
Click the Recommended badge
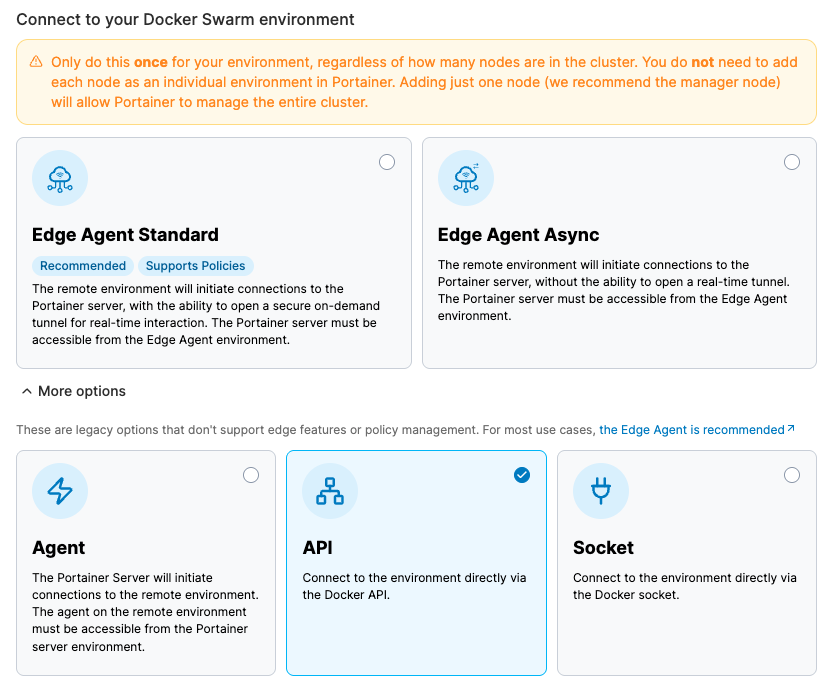83,266
